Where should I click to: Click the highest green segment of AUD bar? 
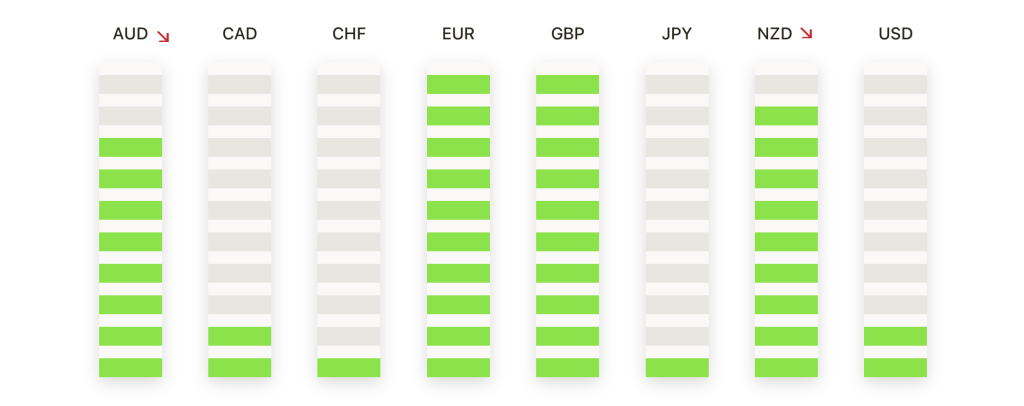(130, 147)
